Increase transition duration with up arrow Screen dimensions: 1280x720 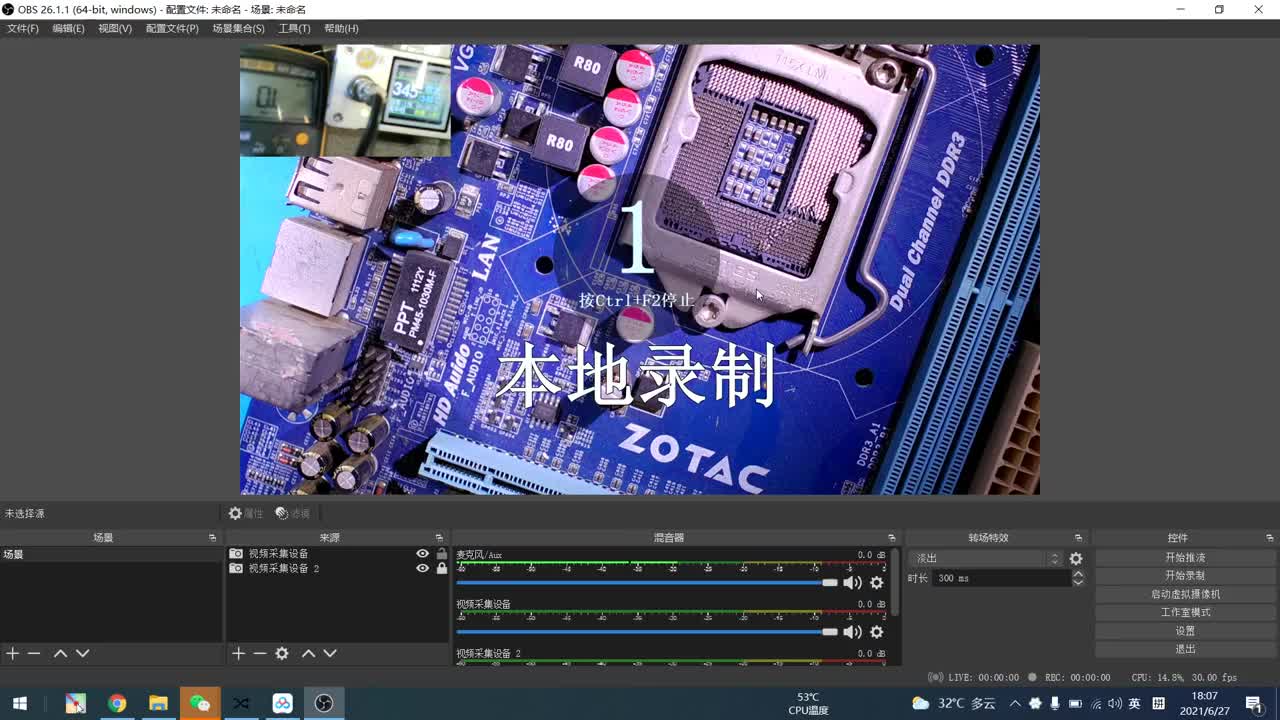[x=1078, y=574]
